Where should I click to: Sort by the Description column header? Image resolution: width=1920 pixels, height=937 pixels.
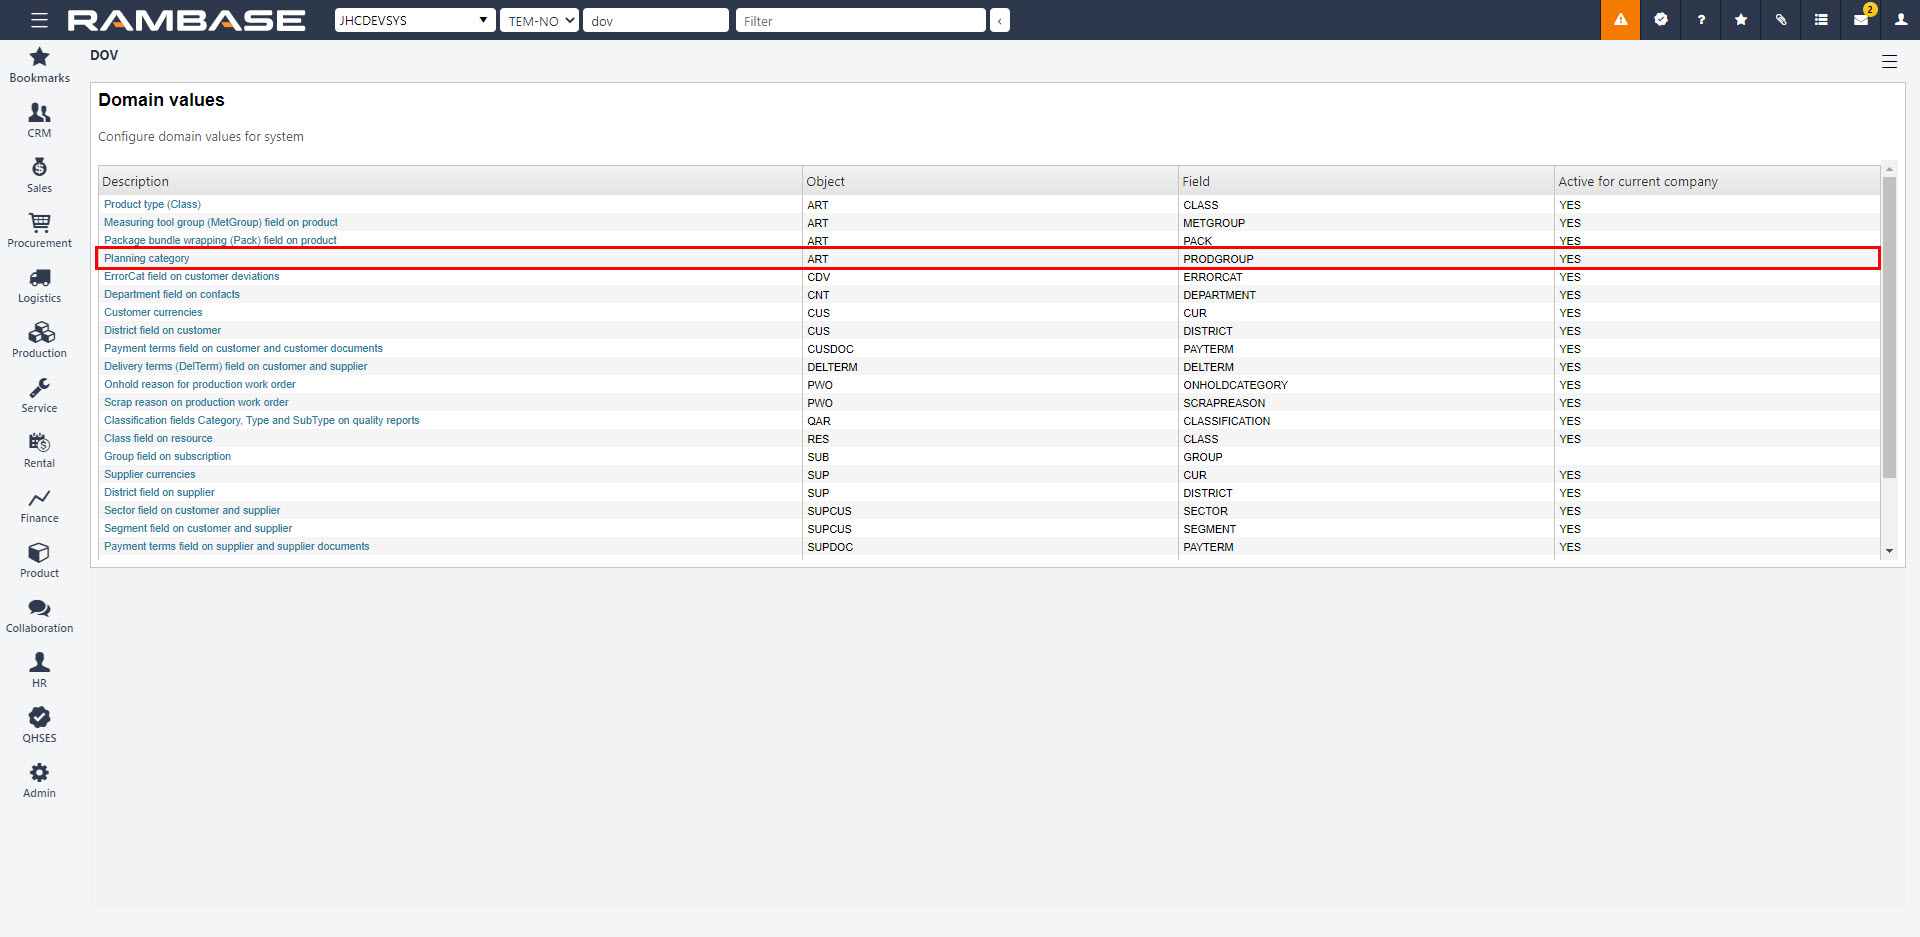pos(136,181)
